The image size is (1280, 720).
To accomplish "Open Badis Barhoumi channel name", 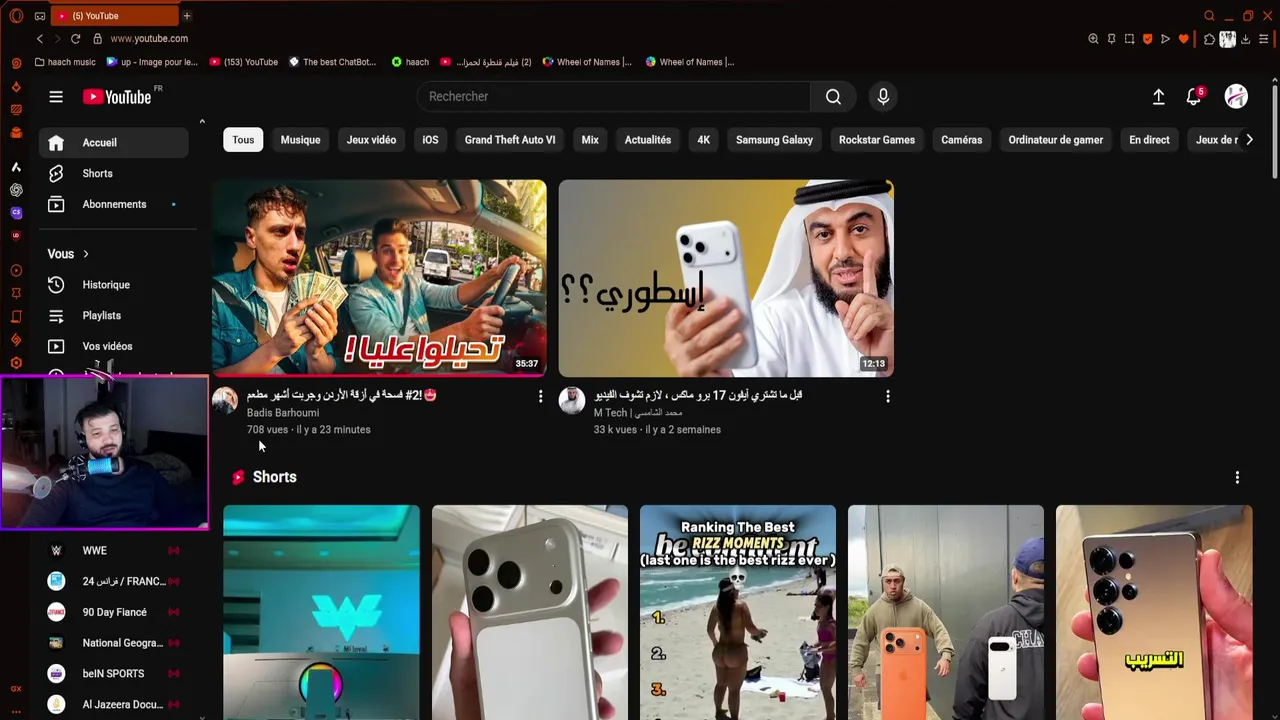I will (x=283, y=413).
